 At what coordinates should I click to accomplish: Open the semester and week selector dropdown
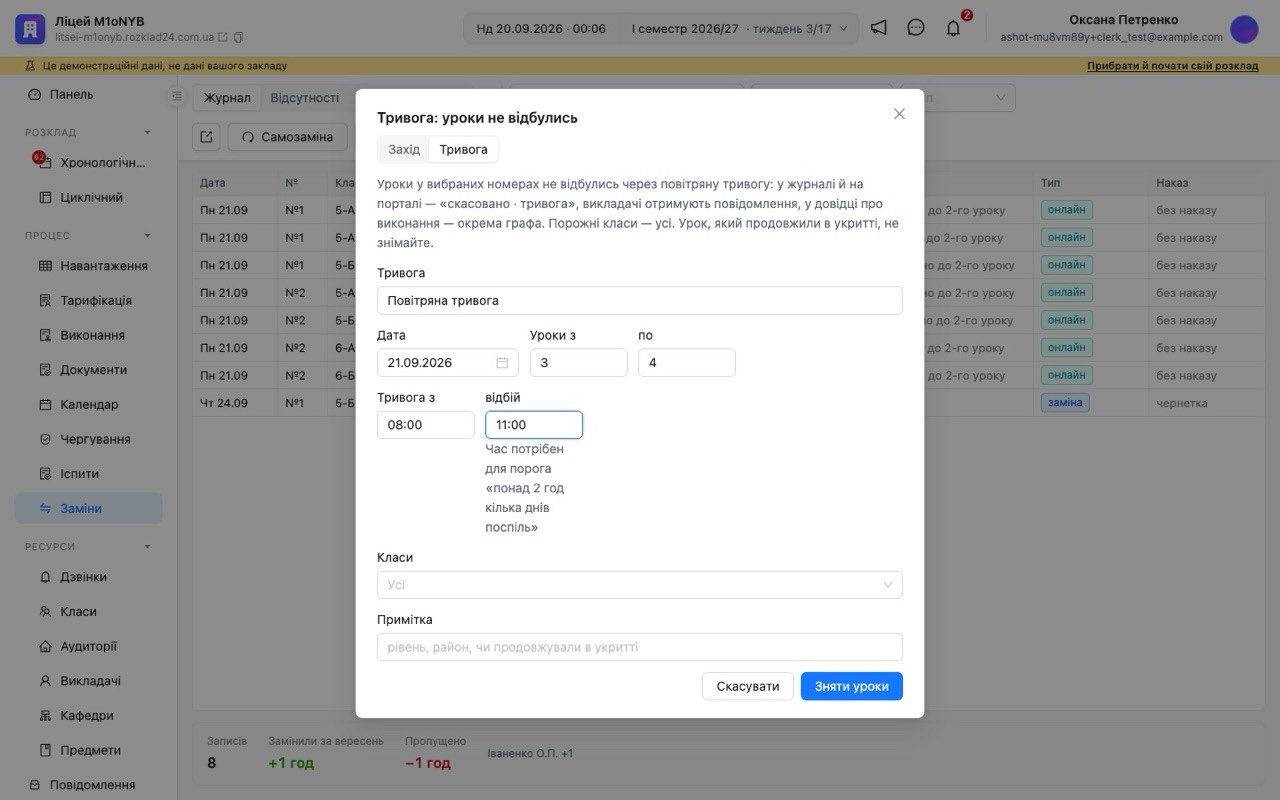click(x=739, y=29)
